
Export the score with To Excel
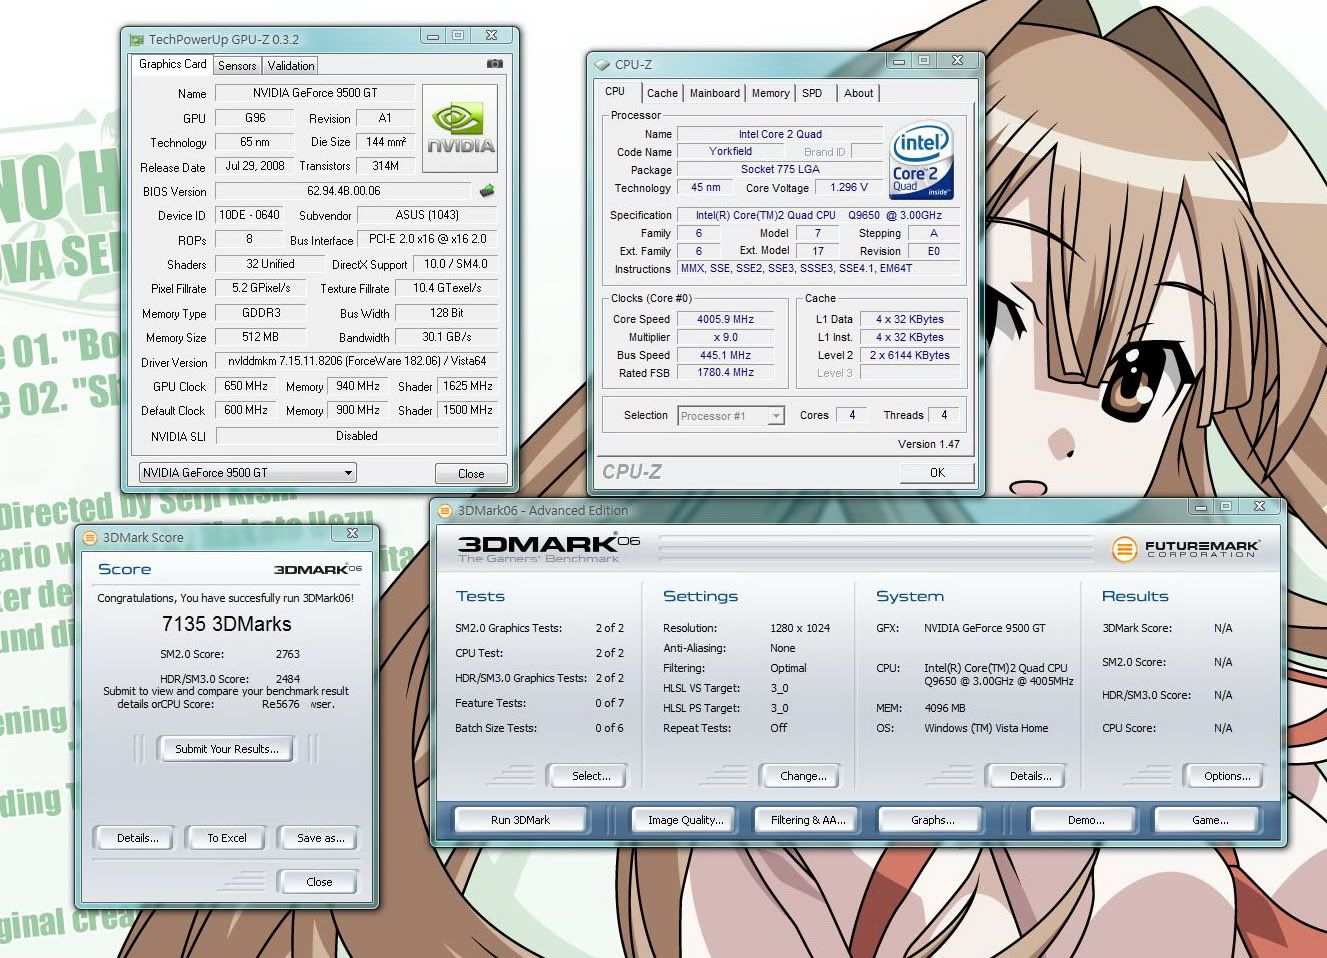pyautogui.click(x=226, y=838)
